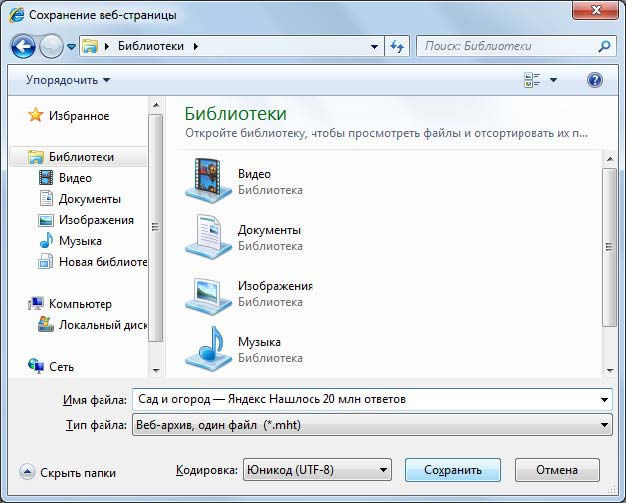Image resolution: width=626 pixels, height=503 pixels.
Task: Click the change view icon
Action: pos(532,80)
